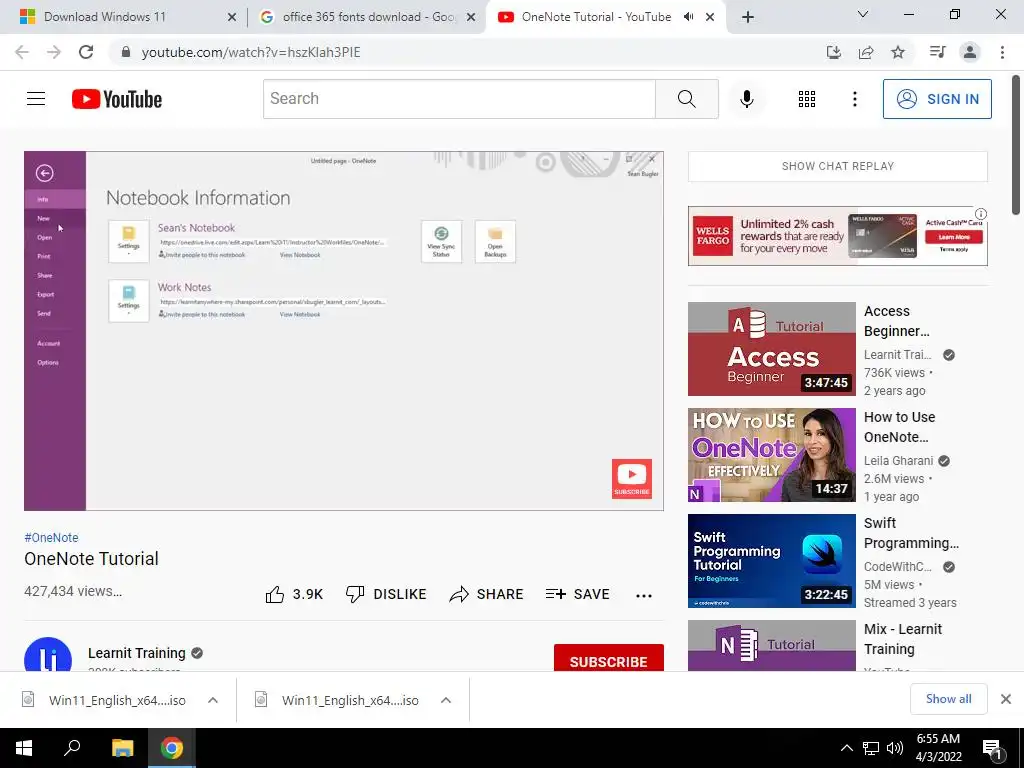1024x768 pixels.
Task: Open the volume control in tray
Action: [895, 748]
